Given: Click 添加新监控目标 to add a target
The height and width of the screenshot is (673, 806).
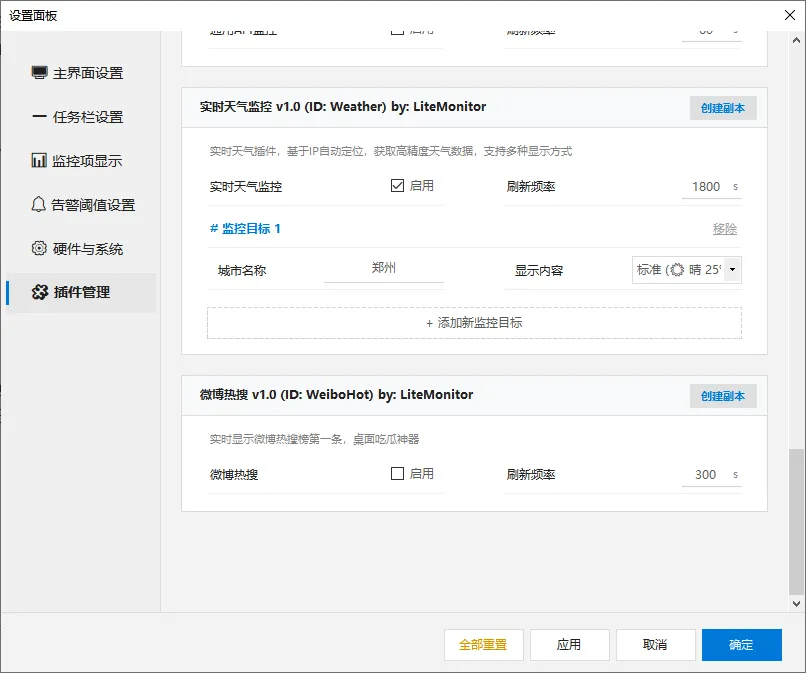Looking at the screenshot, I should click(x=474, y=322).
